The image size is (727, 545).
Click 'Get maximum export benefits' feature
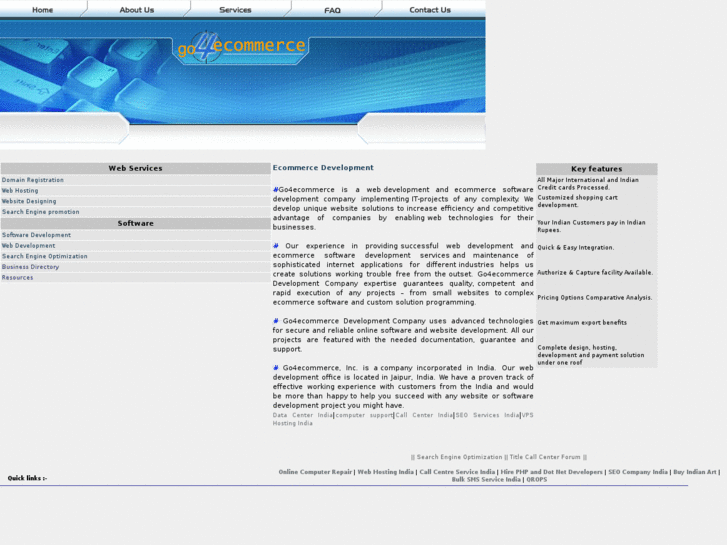[582, 323]
